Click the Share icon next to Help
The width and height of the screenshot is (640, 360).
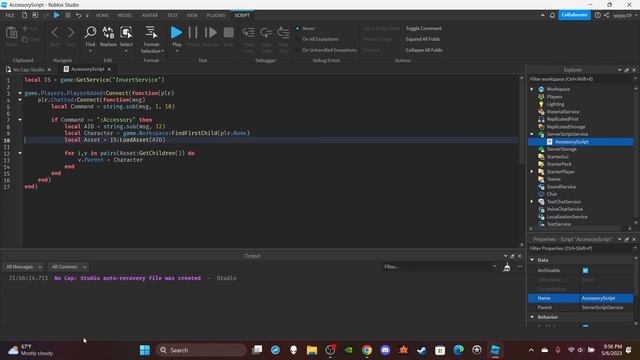607,15
